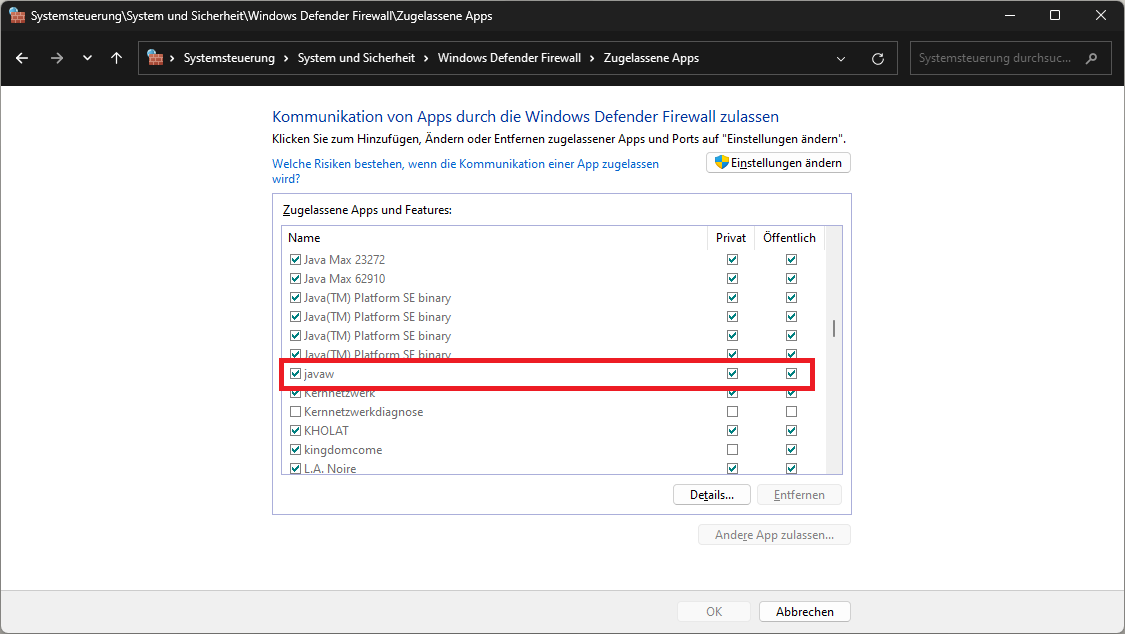Click the Öffentlich column header
The image size is (1125, 634).
pos(789,238)
